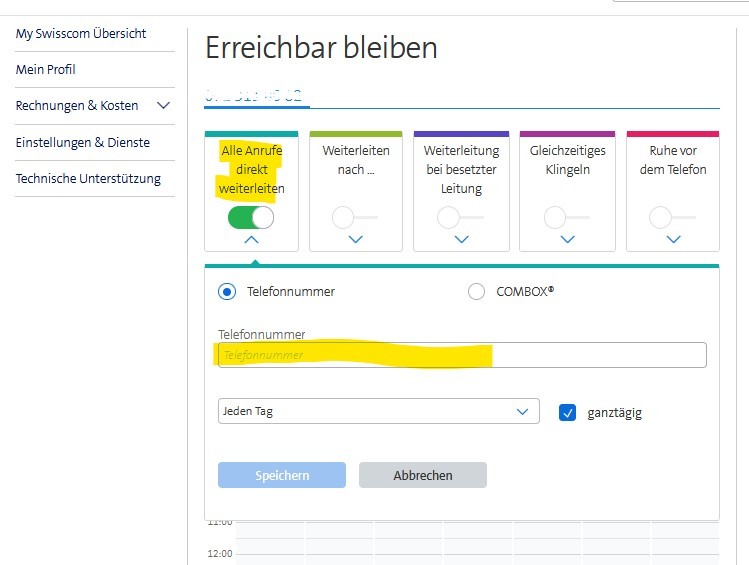Enable the Gleichzeitiges Klingeln switch

tap(567, 218)
